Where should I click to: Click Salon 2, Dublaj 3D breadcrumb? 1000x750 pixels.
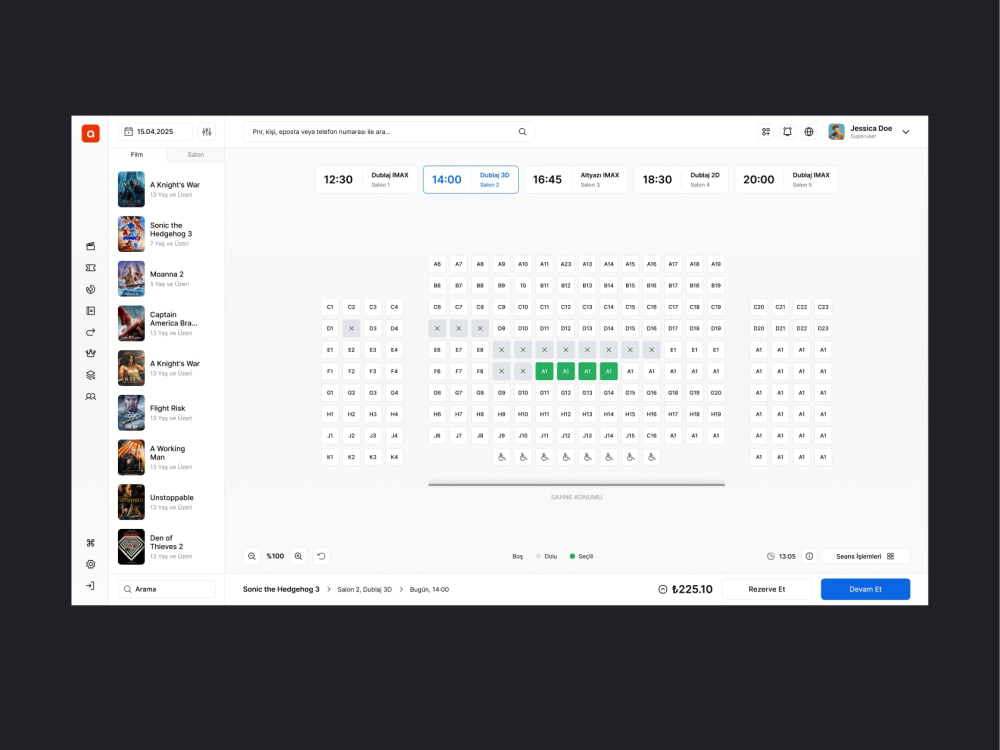(364, 589)
